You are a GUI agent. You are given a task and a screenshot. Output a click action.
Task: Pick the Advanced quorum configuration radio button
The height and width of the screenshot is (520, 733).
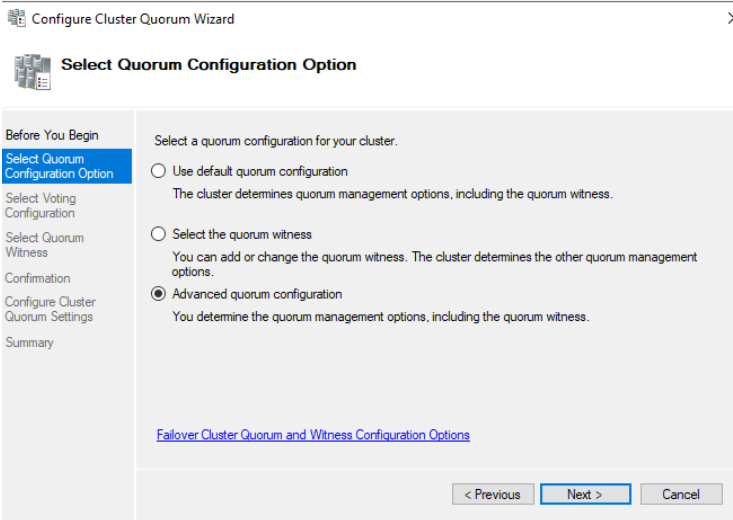[x=158, y=294]
